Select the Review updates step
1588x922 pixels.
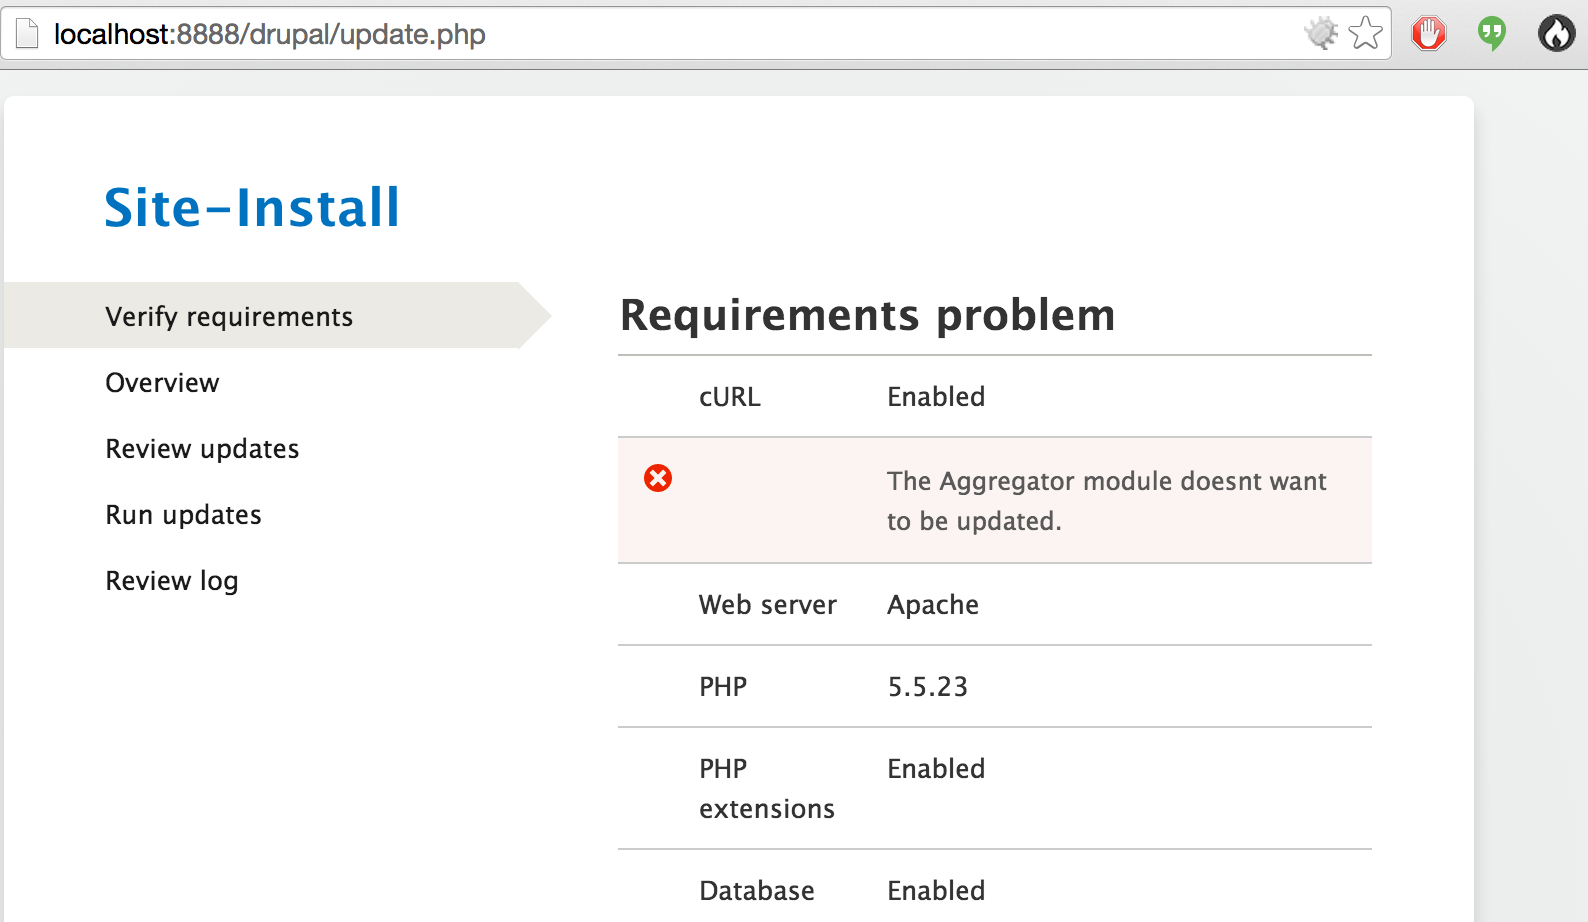point(202,448)
